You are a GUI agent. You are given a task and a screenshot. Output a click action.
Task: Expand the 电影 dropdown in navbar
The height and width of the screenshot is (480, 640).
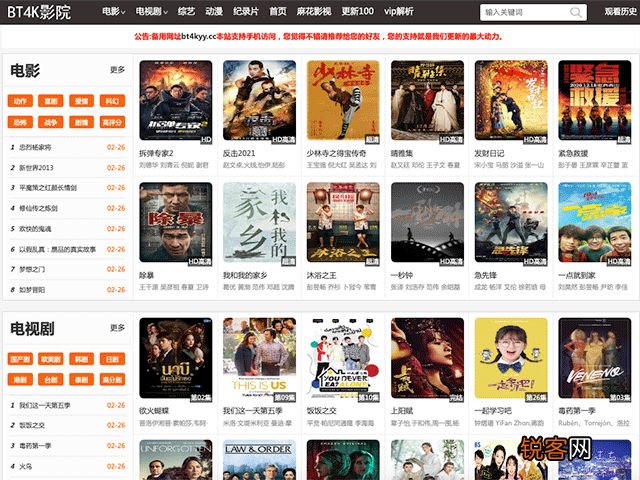113,11
